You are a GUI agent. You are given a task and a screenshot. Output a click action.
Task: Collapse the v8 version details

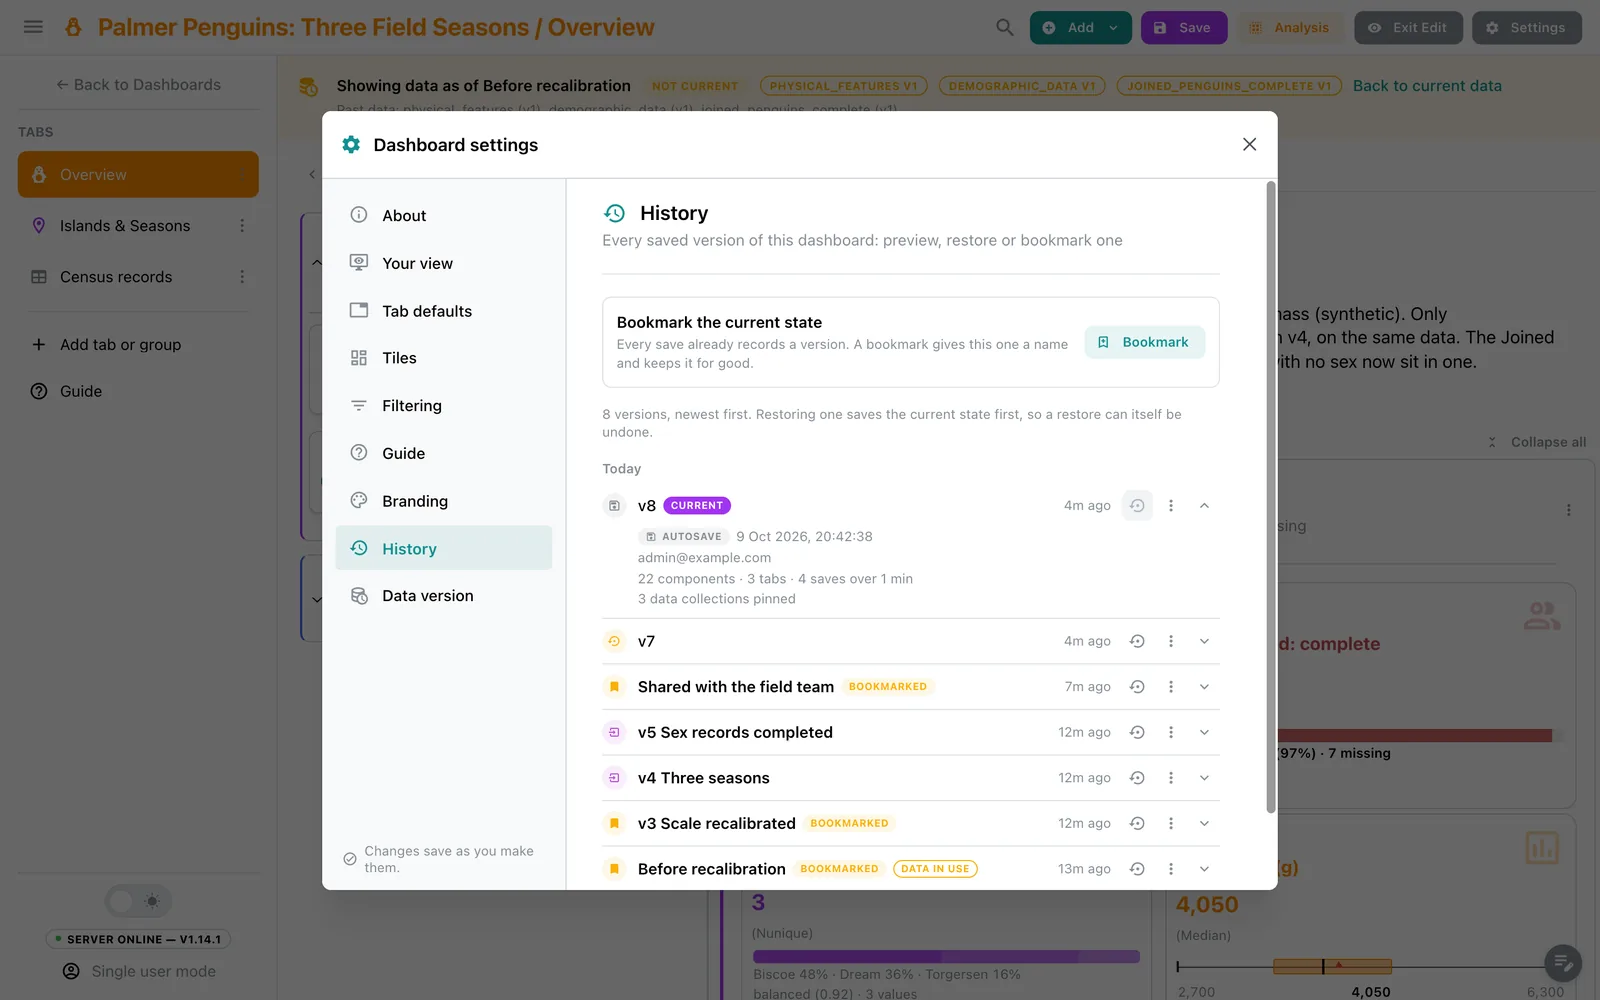coord(1204,506)
